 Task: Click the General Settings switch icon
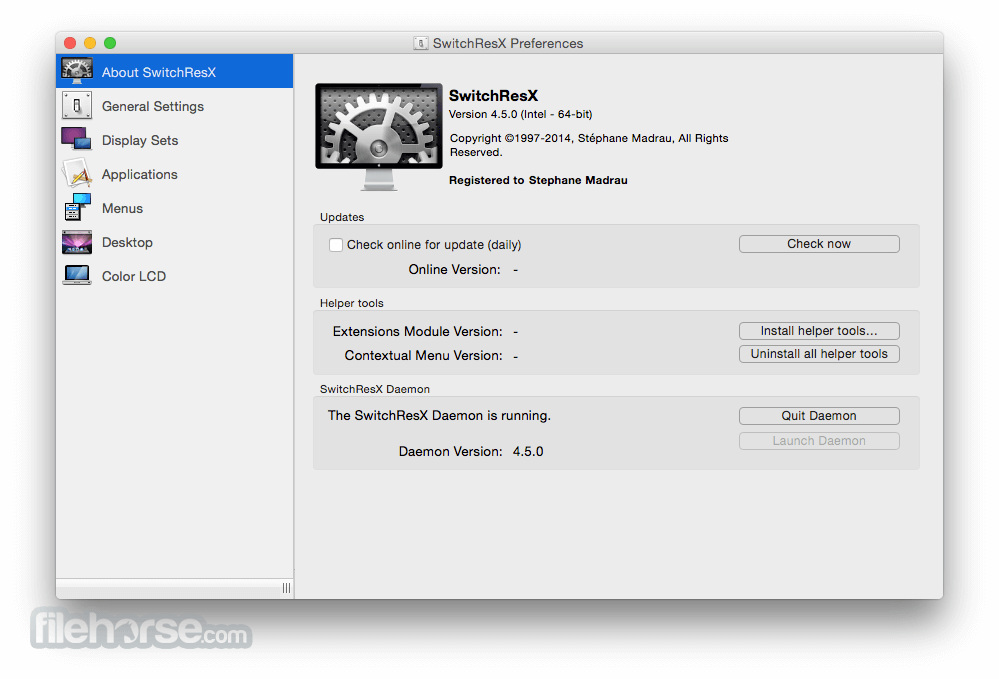point(77,106)
